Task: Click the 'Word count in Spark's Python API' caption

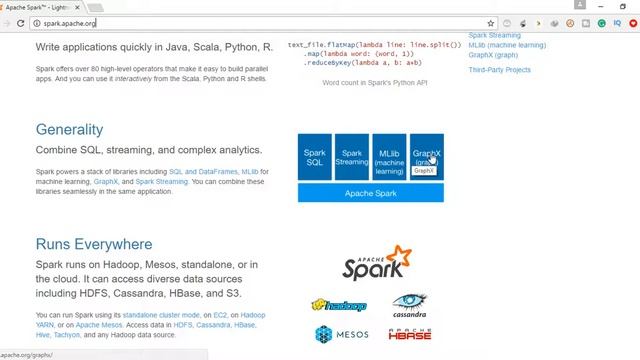Action: point(375,83)
